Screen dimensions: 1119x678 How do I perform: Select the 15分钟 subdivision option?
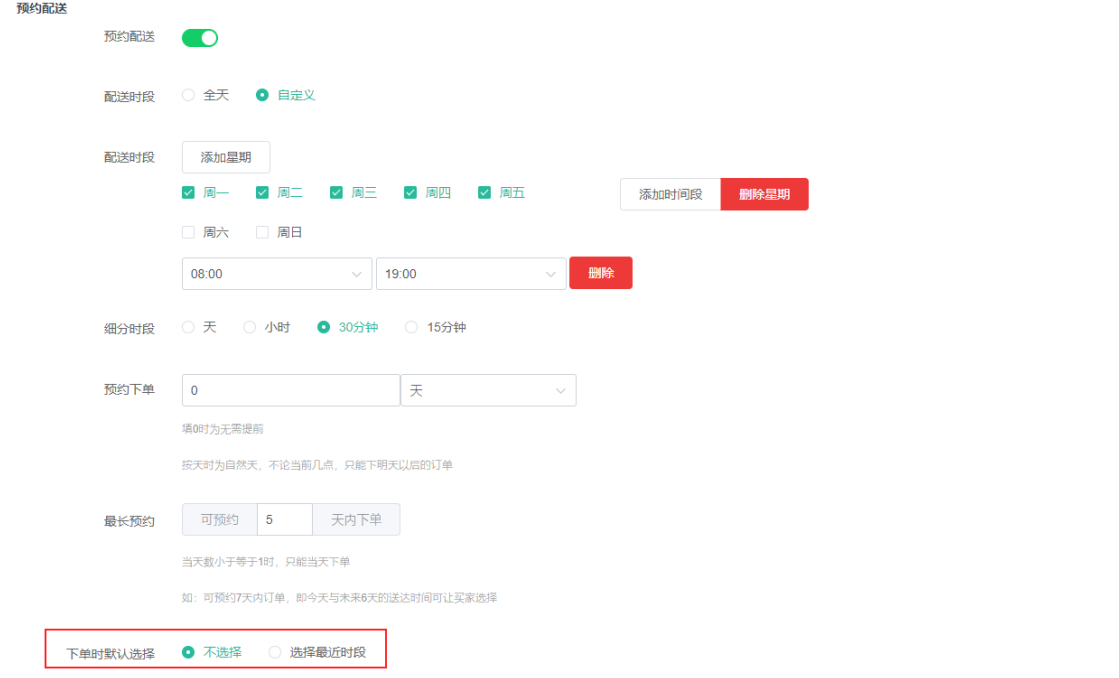coord(411,327)
